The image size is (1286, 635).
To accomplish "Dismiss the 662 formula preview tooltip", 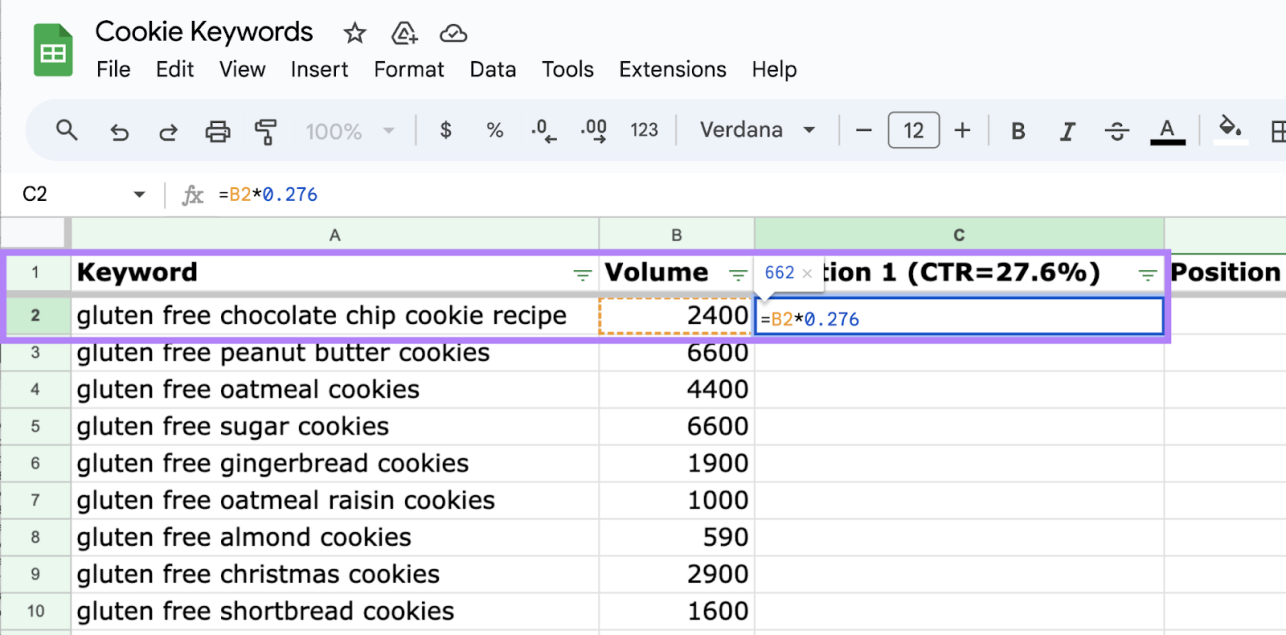I will 807,273.
